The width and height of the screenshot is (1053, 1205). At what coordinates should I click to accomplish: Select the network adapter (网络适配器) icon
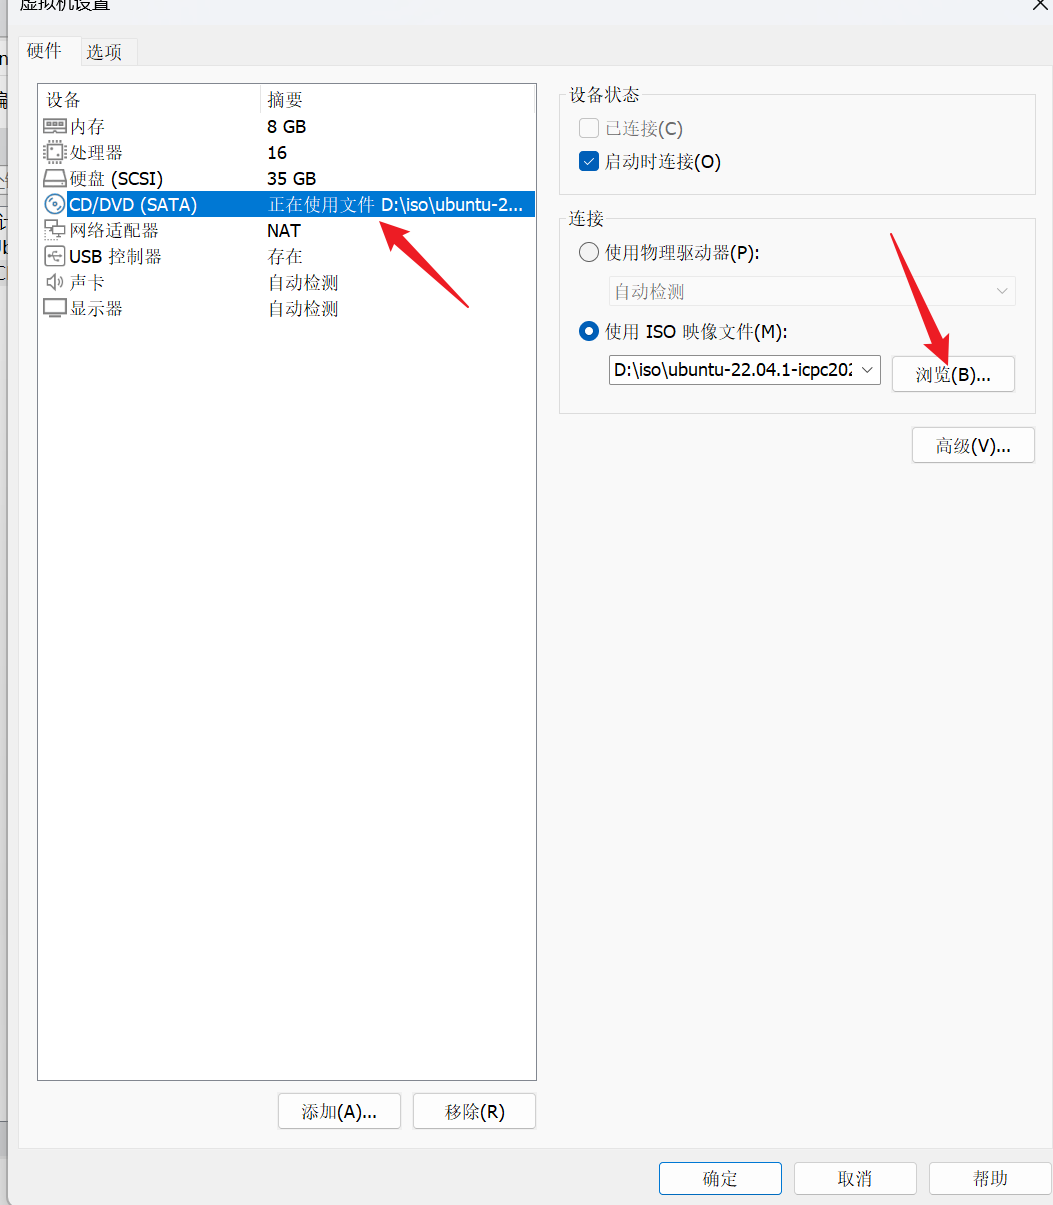[x=55, y=230]
